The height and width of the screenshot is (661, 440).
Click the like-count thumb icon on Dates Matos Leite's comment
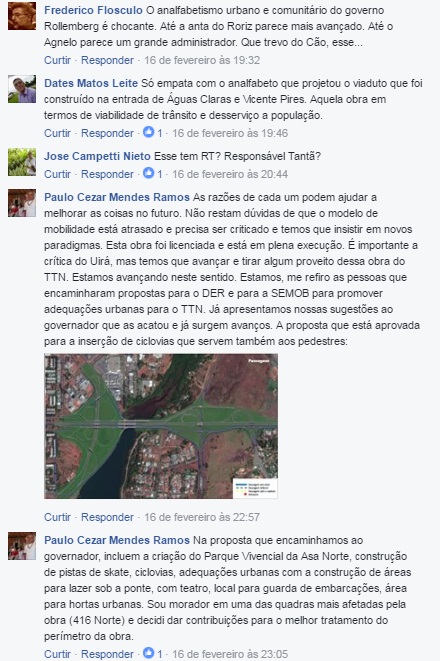coord(148,132)
